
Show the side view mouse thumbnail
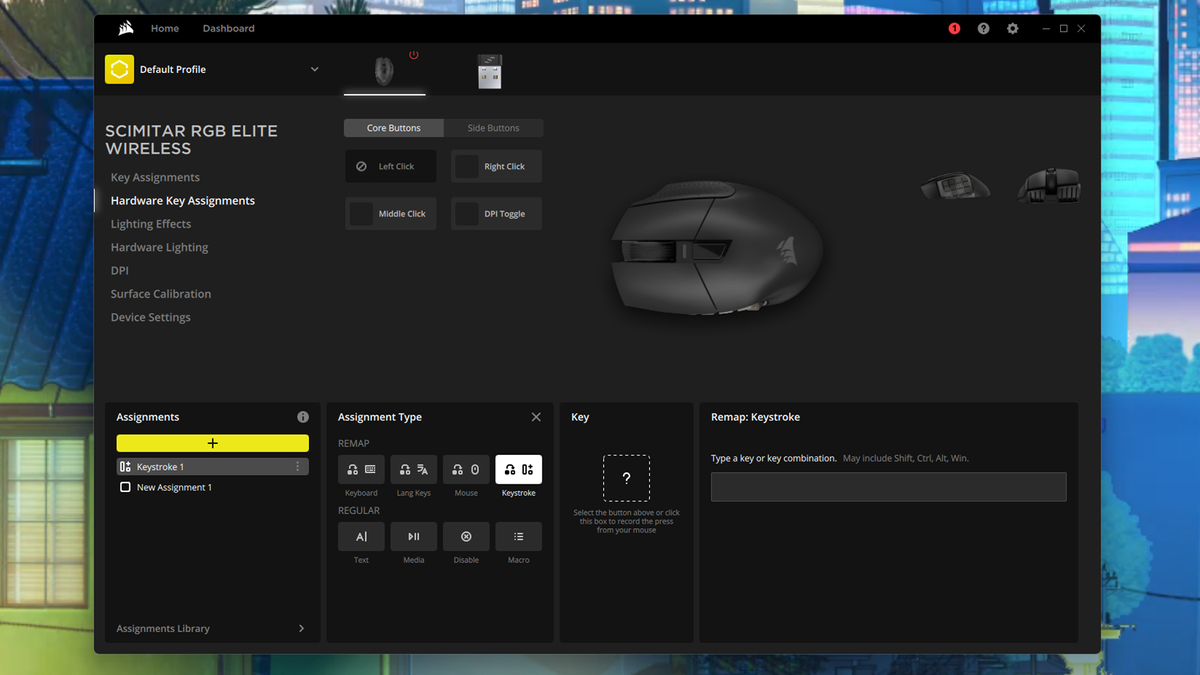(x=955, y=186)
